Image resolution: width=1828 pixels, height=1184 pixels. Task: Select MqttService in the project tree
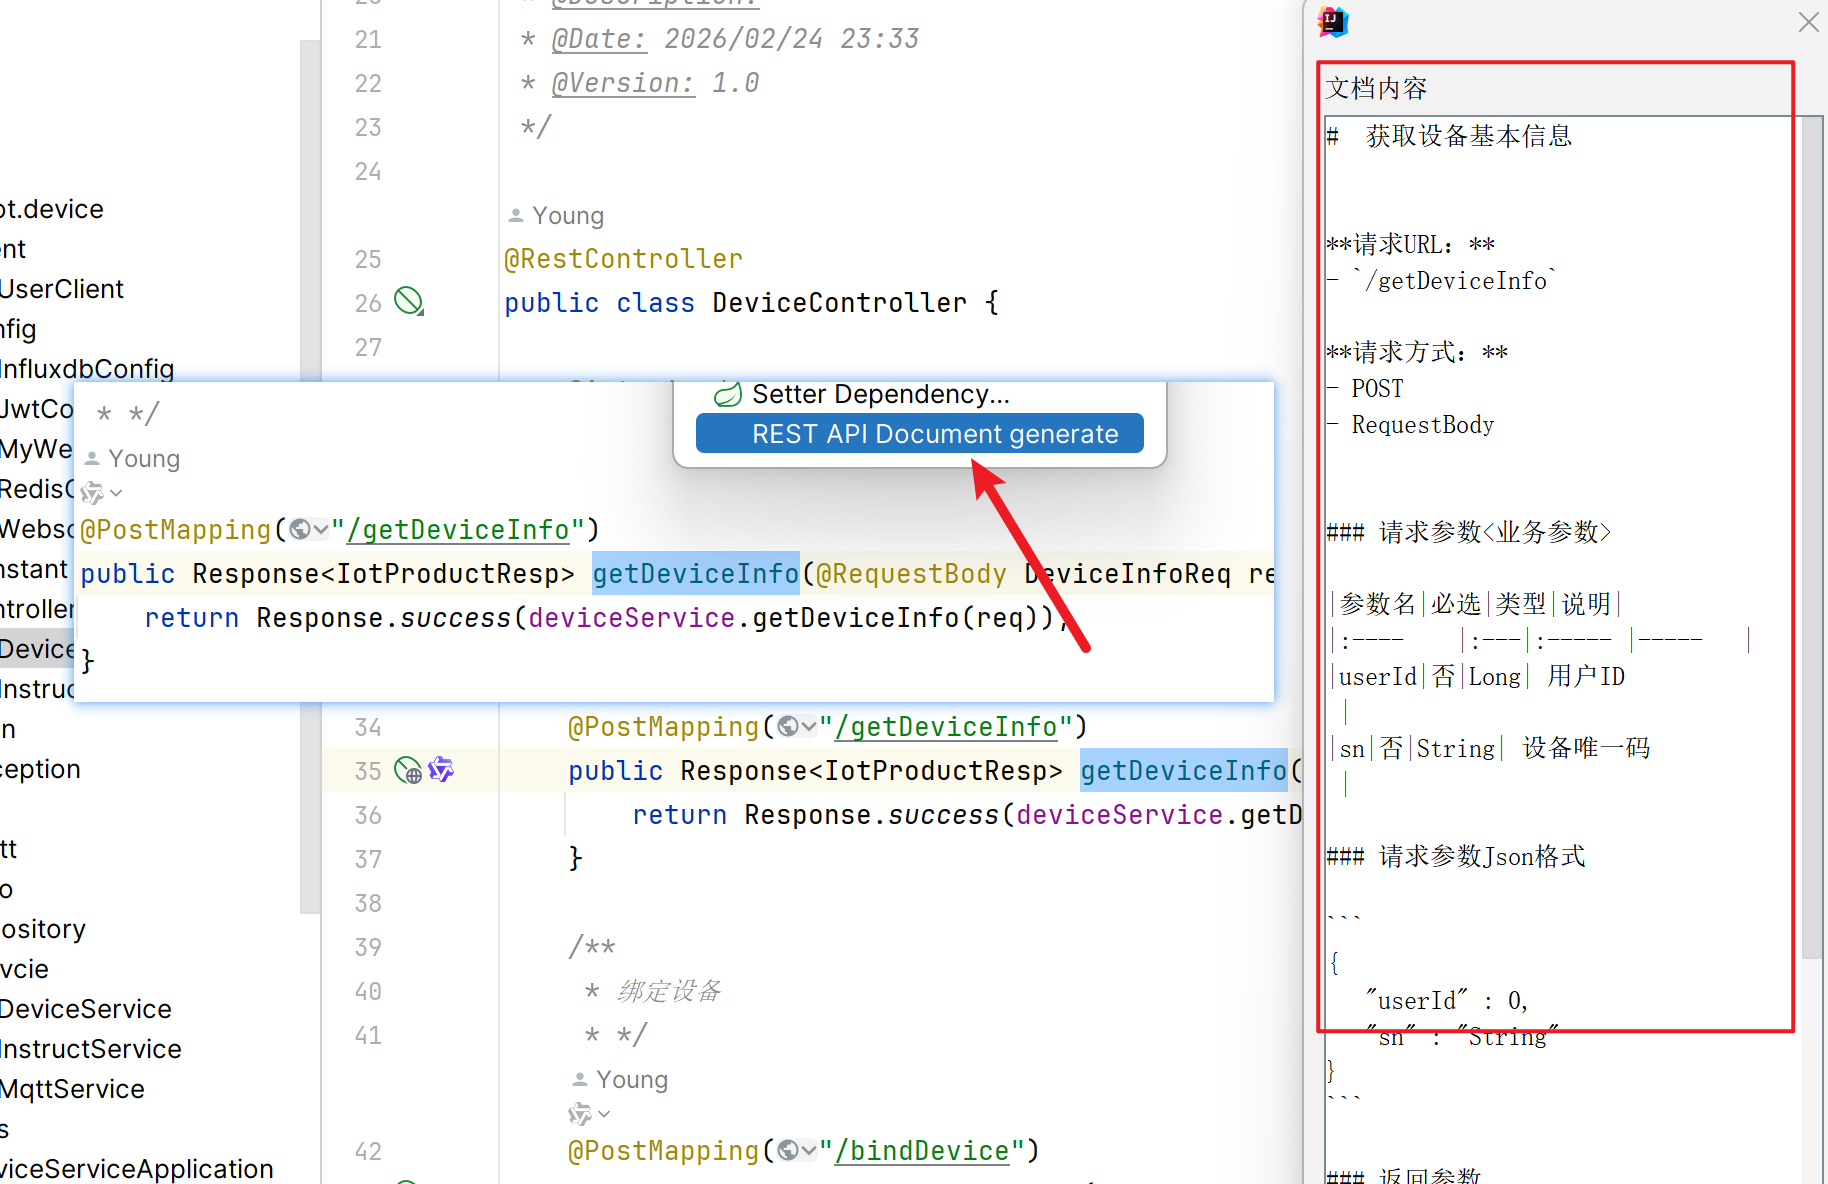click(72, 1089)
